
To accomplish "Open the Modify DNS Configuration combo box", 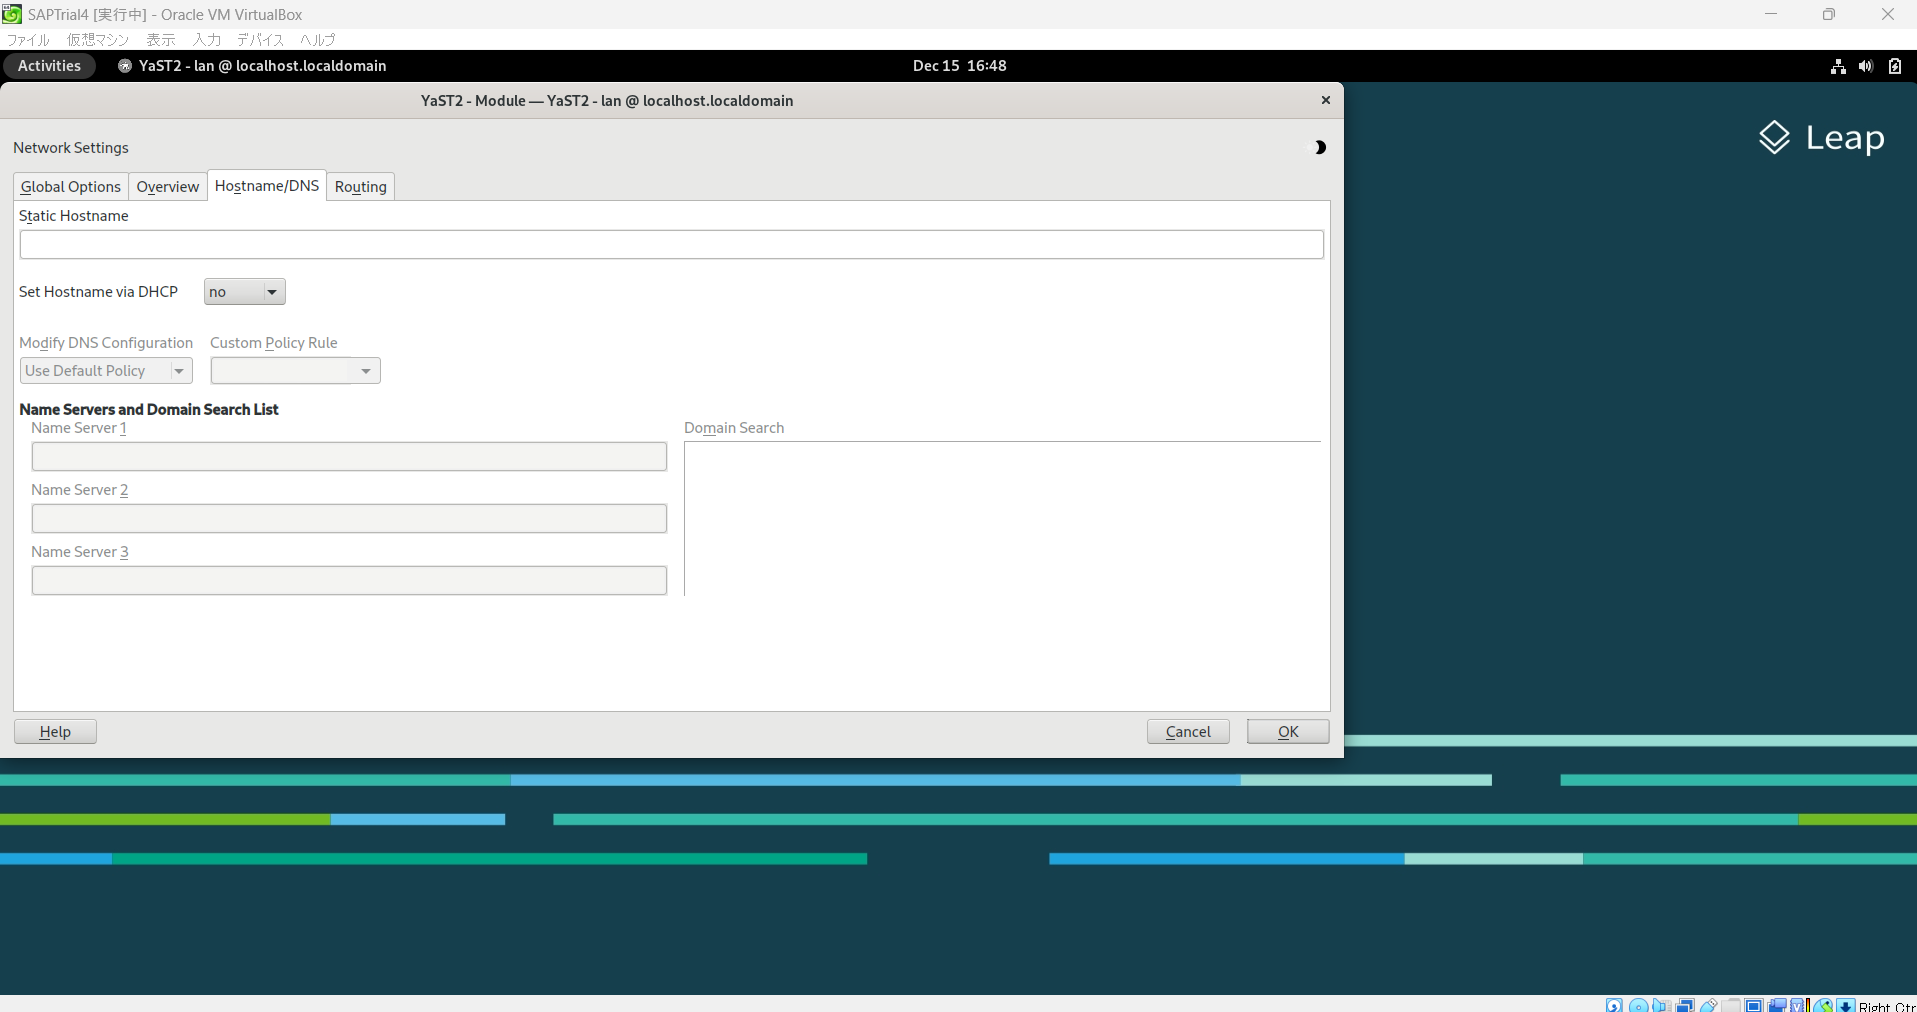I will (106, 371).
